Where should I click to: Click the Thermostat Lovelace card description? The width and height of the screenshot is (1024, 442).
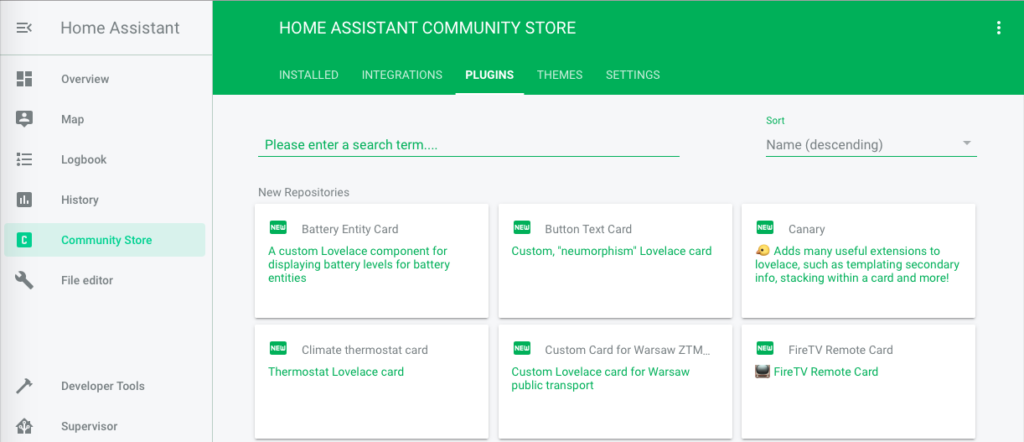(336, 371)
